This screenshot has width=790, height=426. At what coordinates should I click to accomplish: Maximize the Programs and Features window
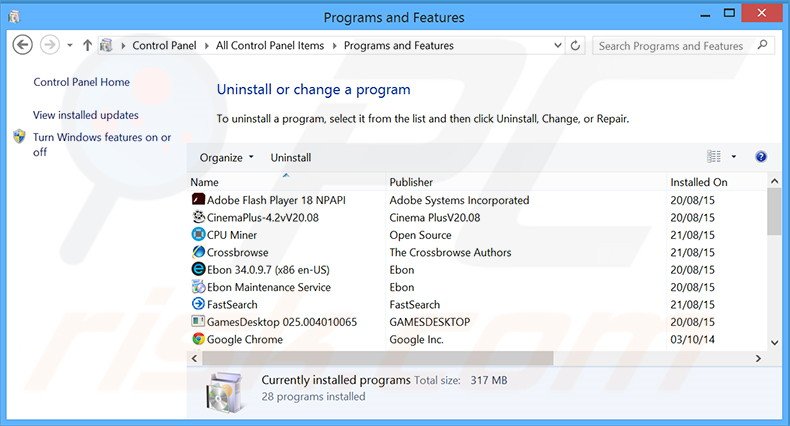pos(729,14)
